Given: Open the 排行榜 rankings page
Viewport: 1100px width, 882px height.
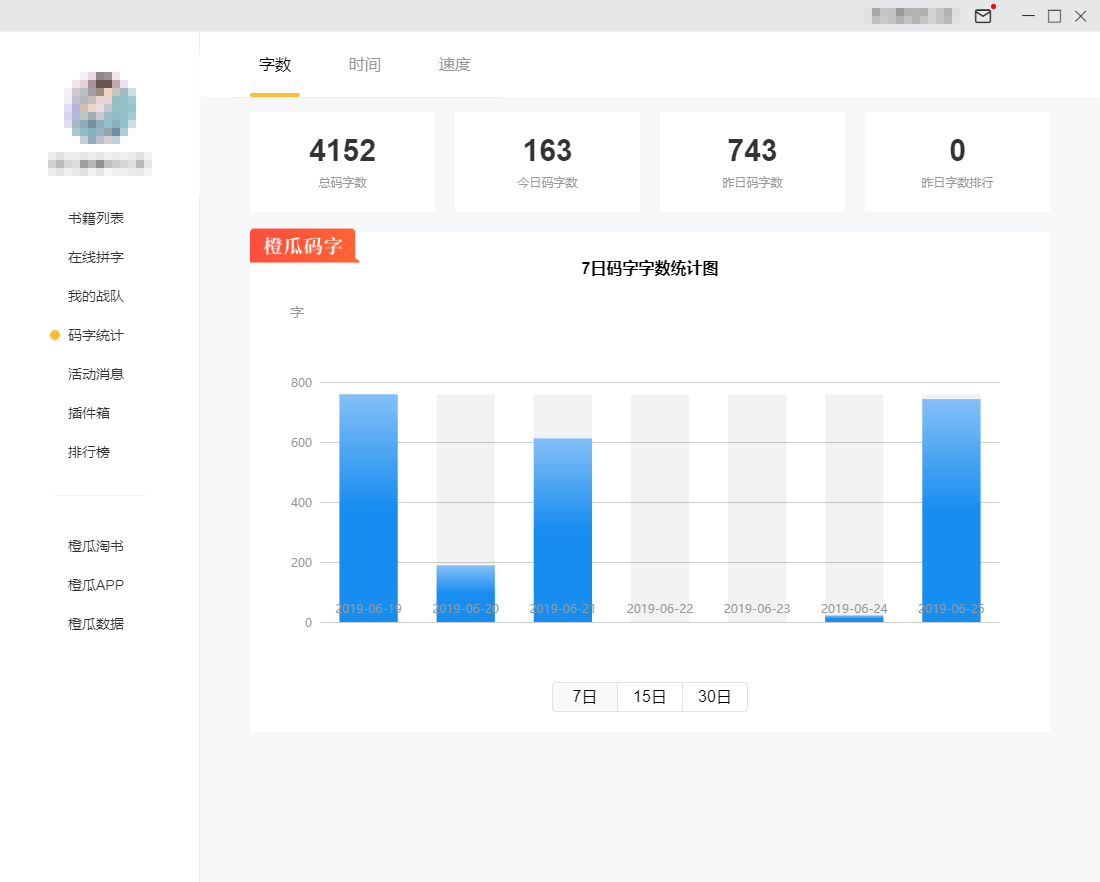Looking at the screenshot, I should tap(89, 452).
